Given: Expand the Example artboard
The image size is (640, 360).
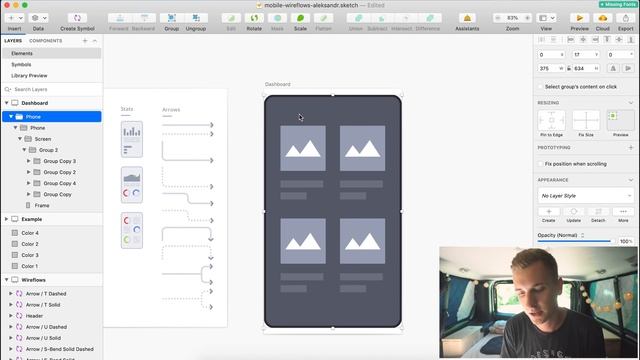Looking at the screenshot, I should pyautogui.click(x=7, y=219).
